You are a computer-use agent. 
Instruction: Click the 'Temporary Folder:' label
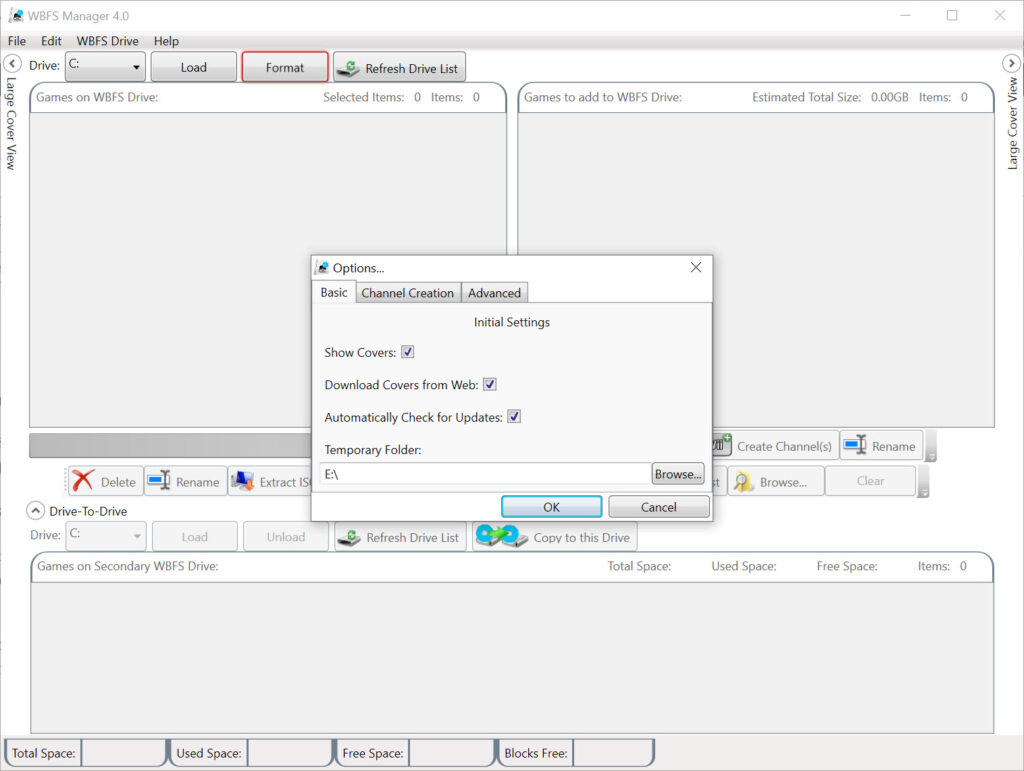[x=373, y=450]
